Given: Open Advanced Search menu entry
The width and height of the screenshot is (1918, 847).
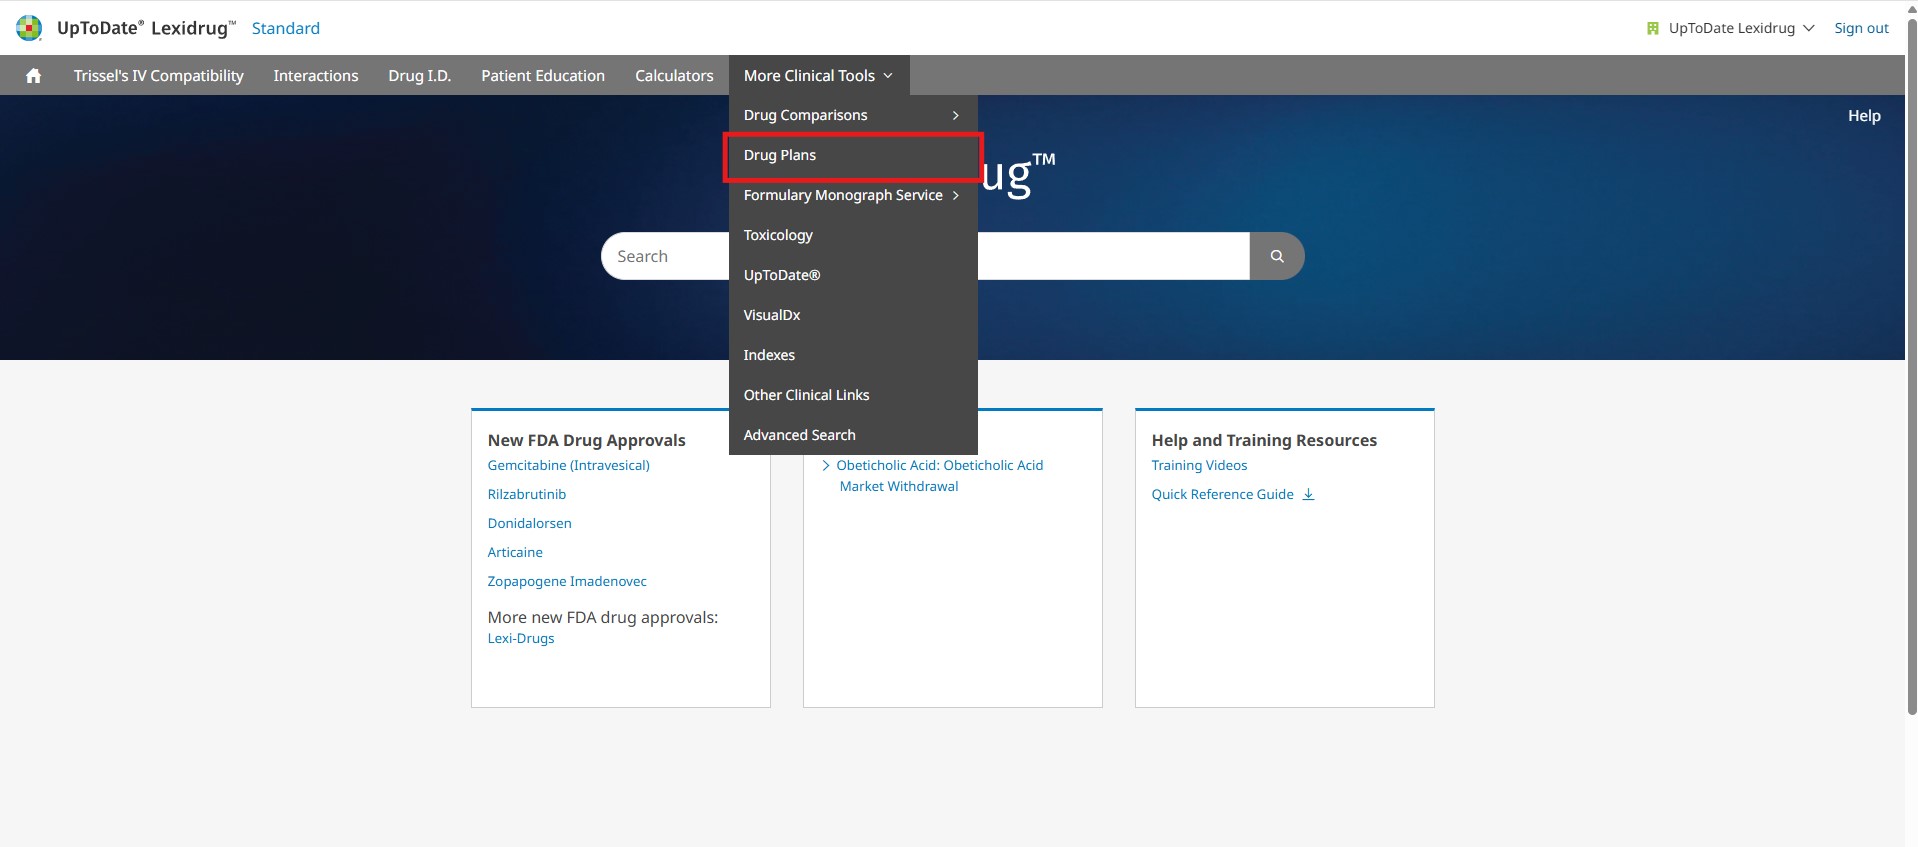Looking at the screenshot, I should point(799,435).
